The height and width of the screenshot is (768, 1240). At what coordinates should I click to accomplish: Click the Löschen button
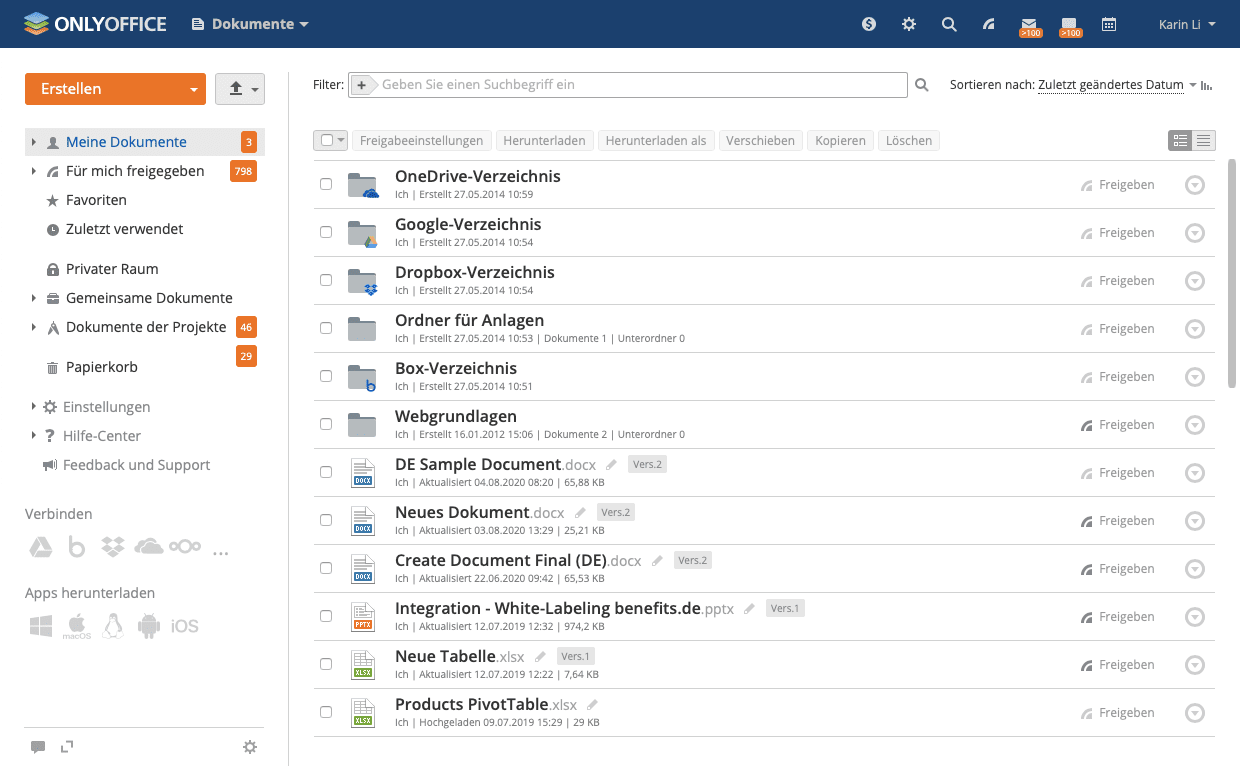pyautogui.click(x=909, y=141)
